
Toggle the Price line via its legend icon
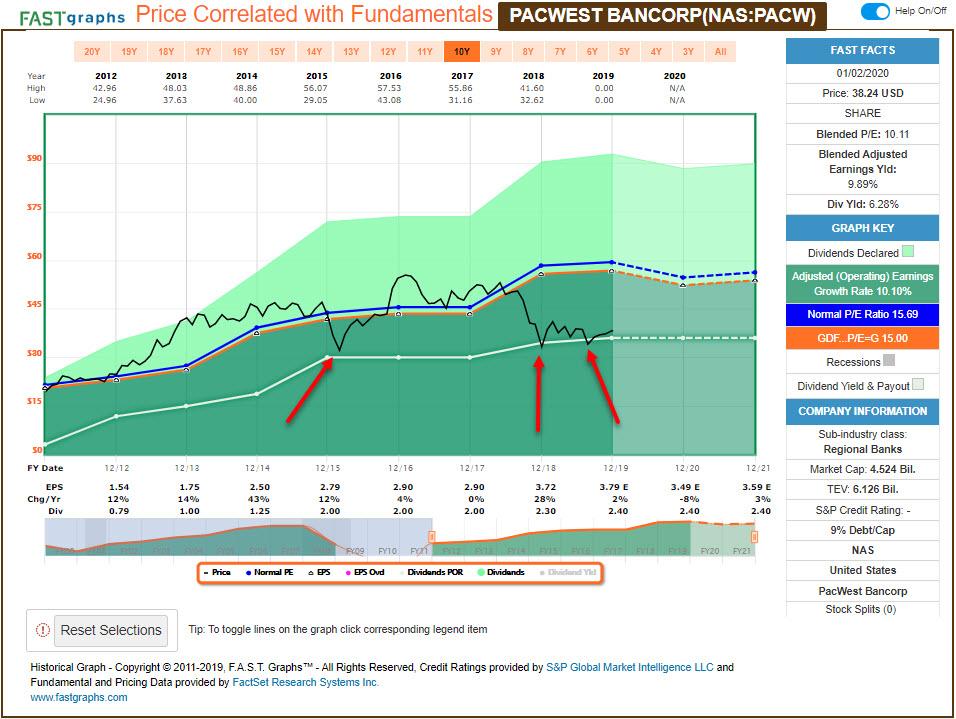(206, 572)
